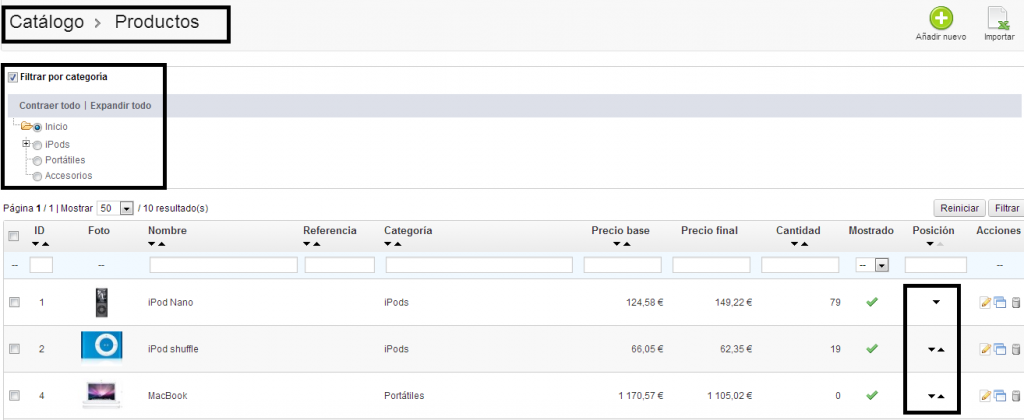The height and width of the screenshot is (420, 1024).
Task: Expand the iPods category tree node
Action: [x=26, y=144]
